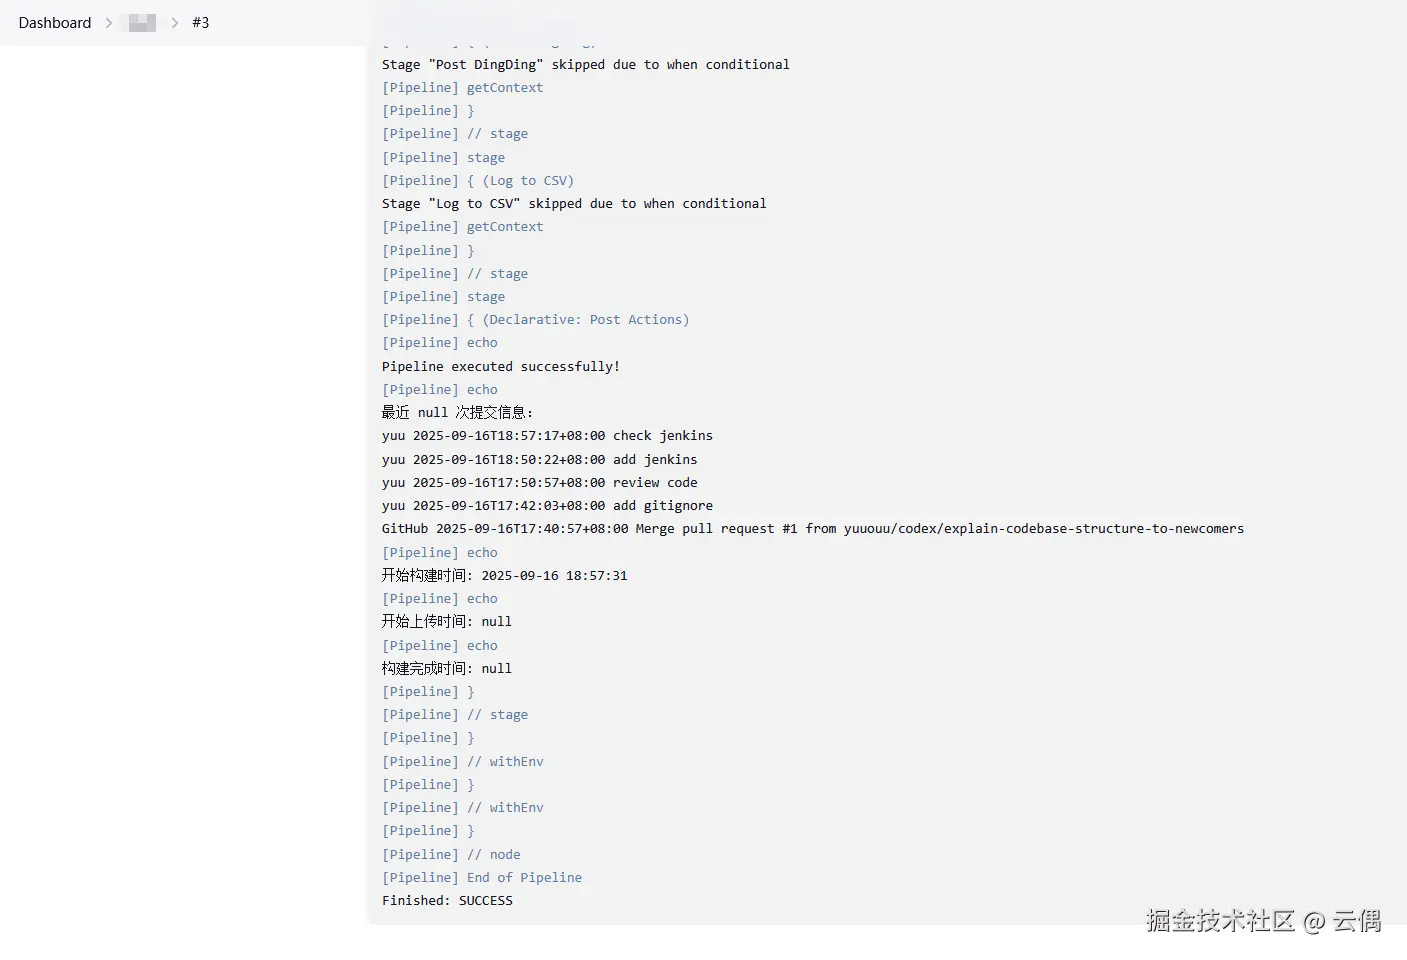The height and width of the screenshot is (960, 1407).
Task: Click the "Pipeline executed successfully!" output line
Action: tap(501, 366)
